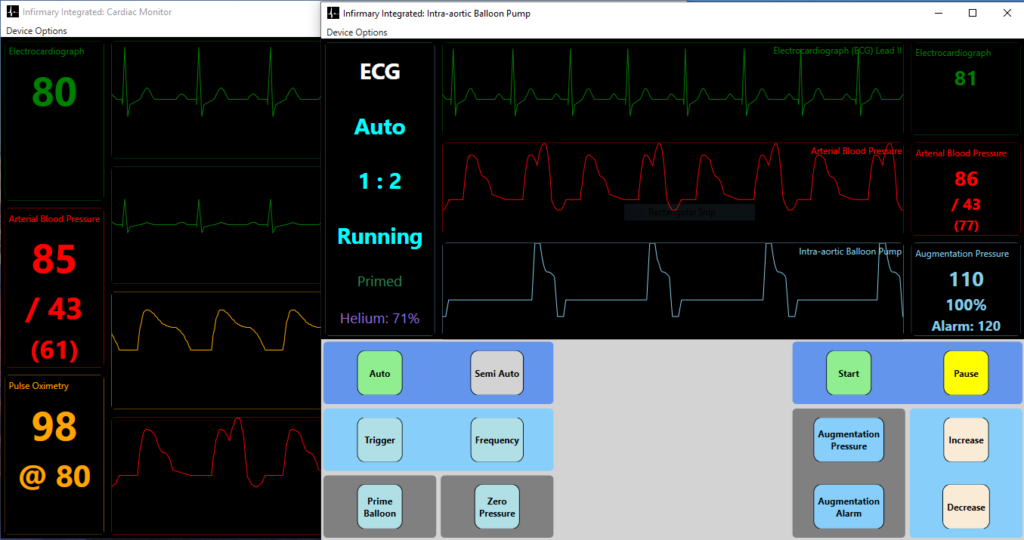Click the Alarm: 120 readout
Viewport: 1024px width, 540px height.
point(966,326)
